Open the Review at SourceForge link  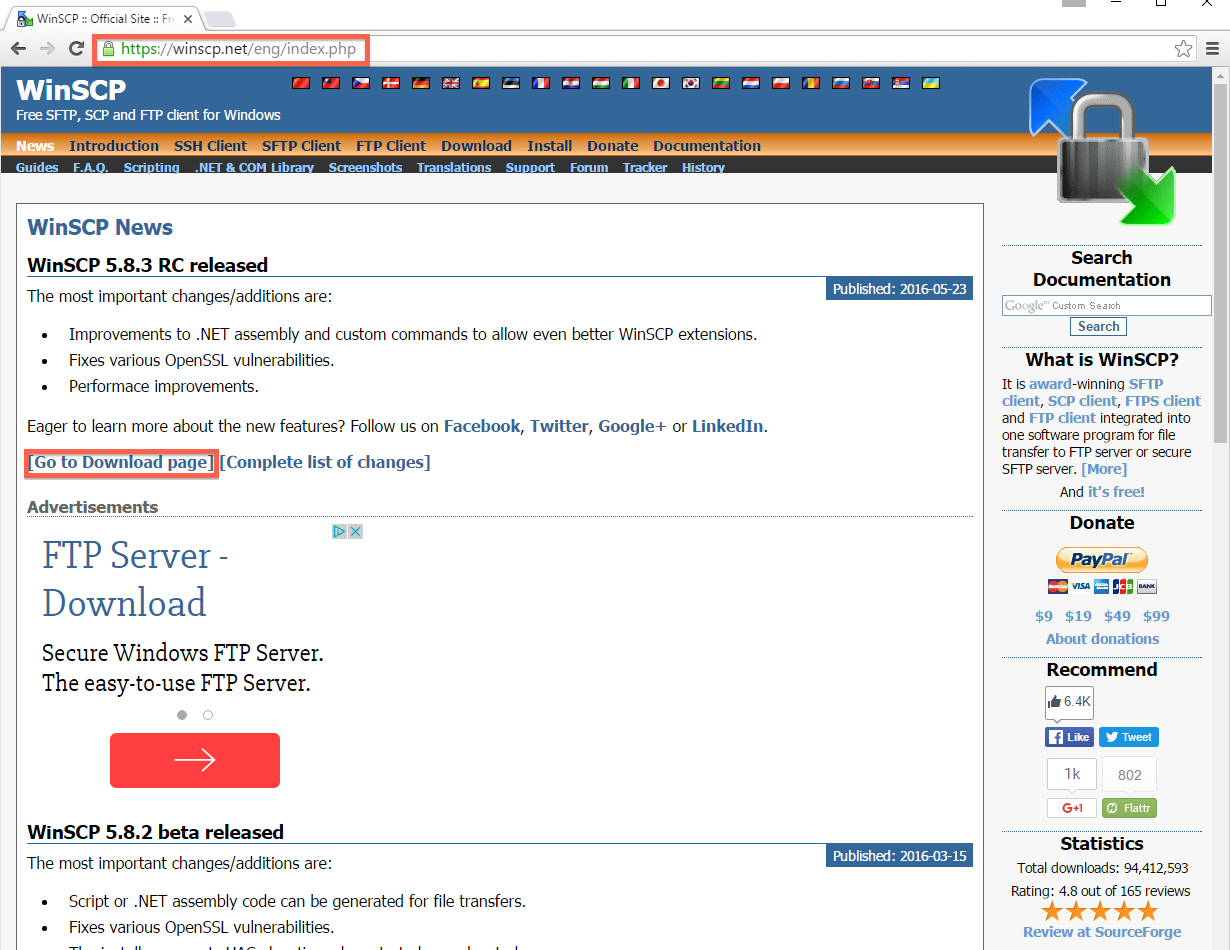[x=1102, y=932]
